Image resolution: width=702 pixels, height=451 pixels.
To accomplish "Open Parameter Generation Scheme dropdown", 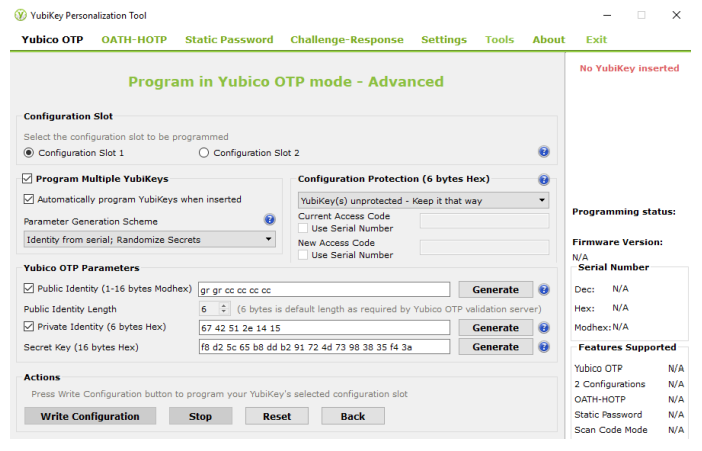I will coord(150,240).
